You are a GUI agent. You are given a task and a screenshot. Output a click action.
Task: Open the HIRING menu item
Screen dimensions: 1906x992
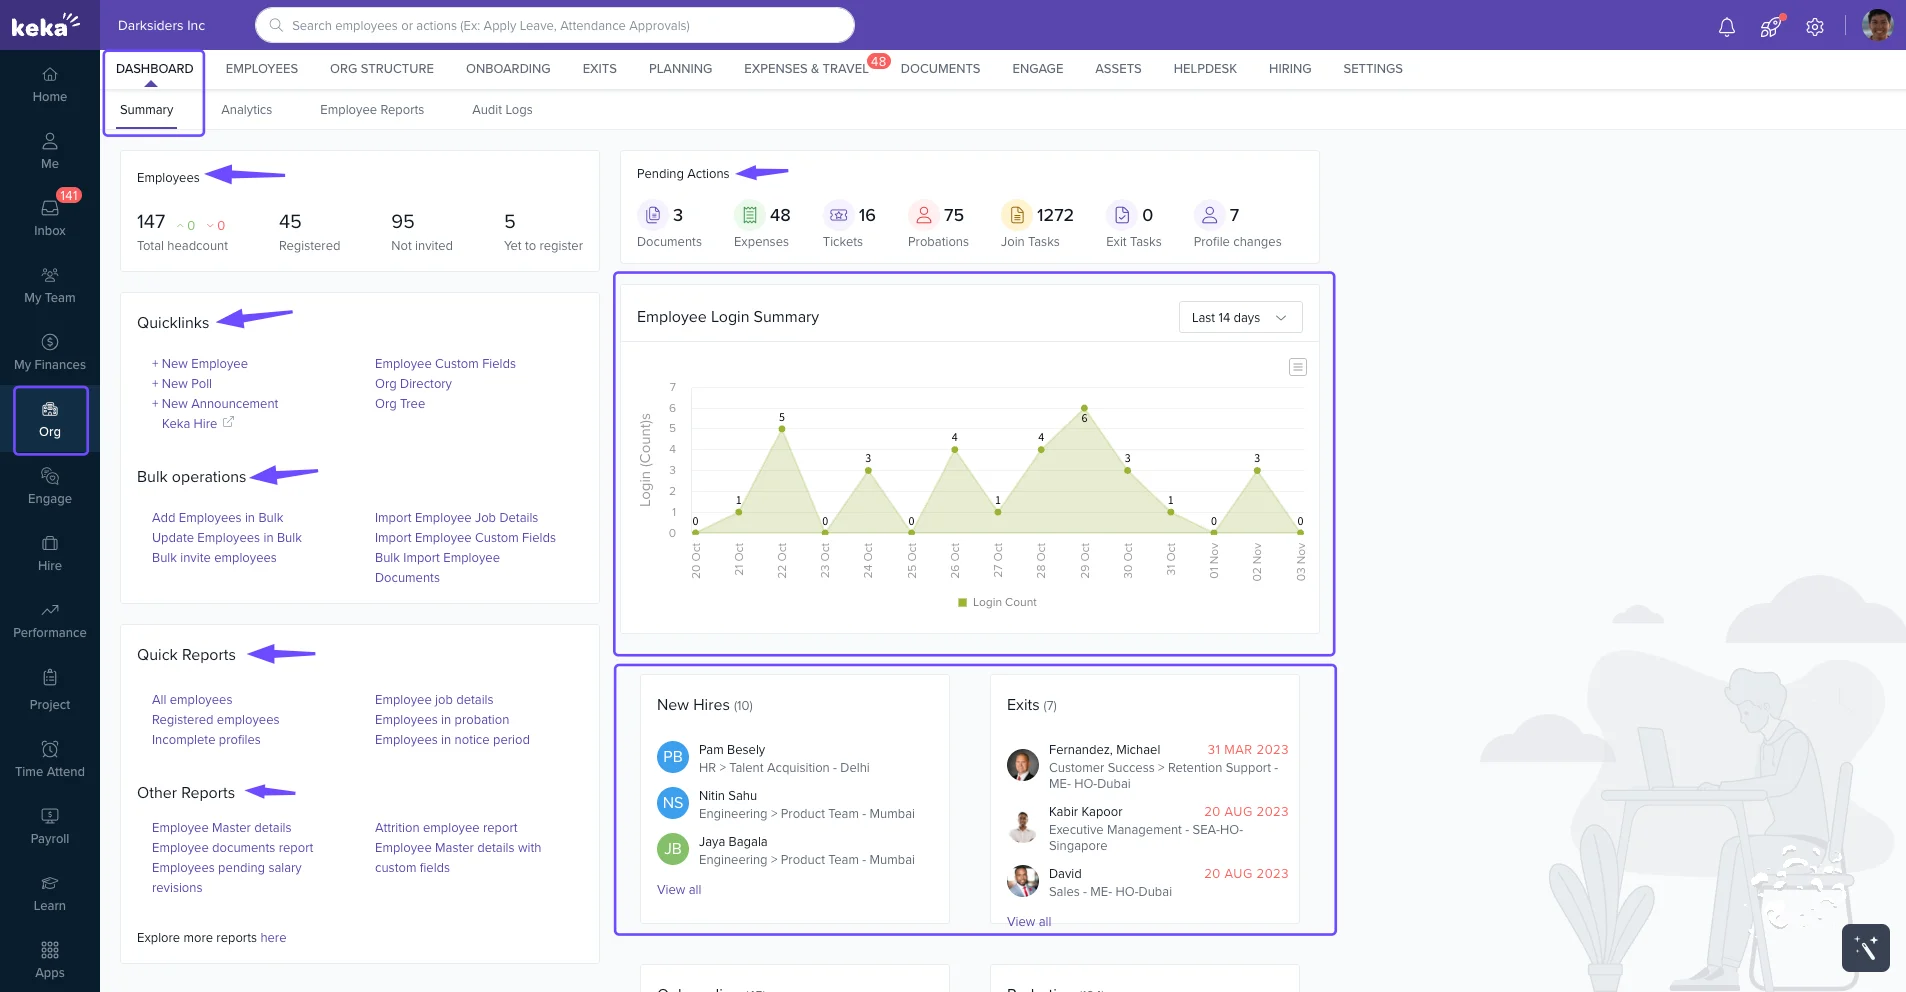[x=1288, y=69]
